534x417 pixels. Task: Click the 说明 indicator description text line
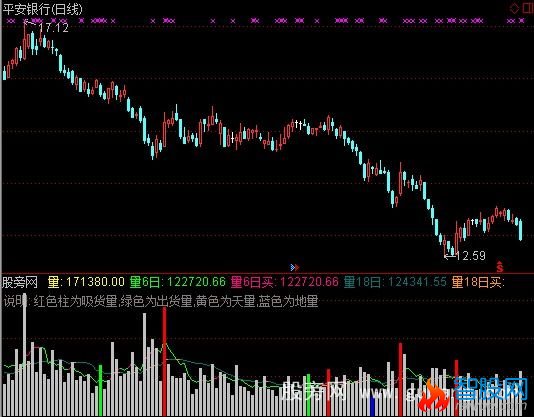(x=161, y=301)
